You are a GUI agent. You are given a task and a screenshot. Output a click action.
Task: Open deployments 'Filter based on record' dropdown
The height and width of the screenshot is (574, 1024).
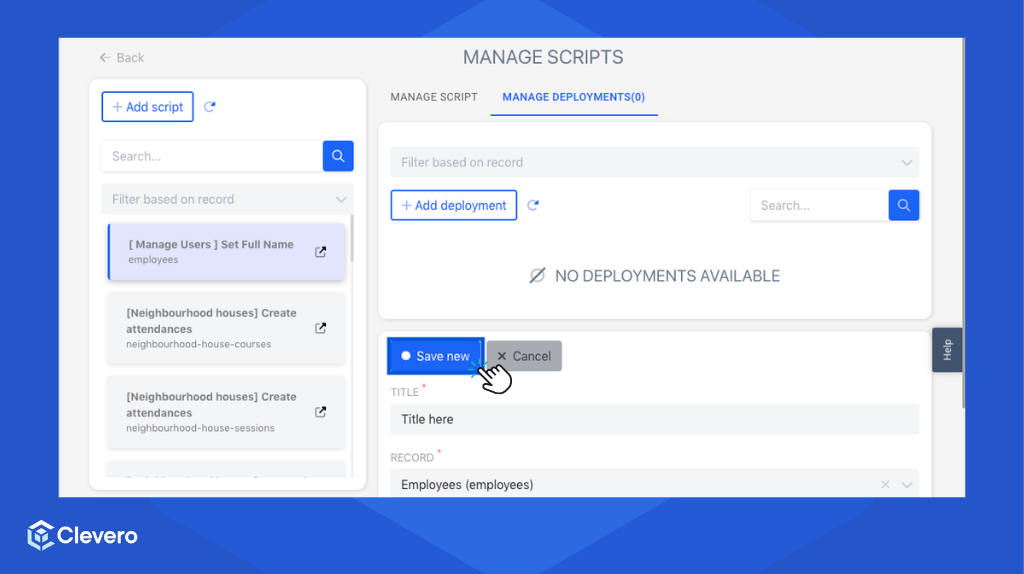pyautogui.click(x=654, y=162)
